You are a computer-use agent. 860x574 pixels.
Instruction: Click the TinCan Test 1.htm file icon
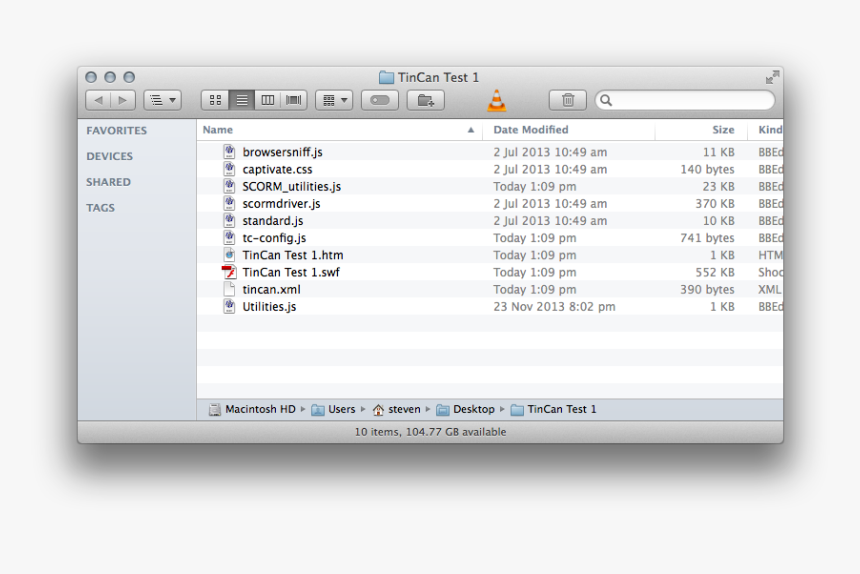click(x=229, y=255)
